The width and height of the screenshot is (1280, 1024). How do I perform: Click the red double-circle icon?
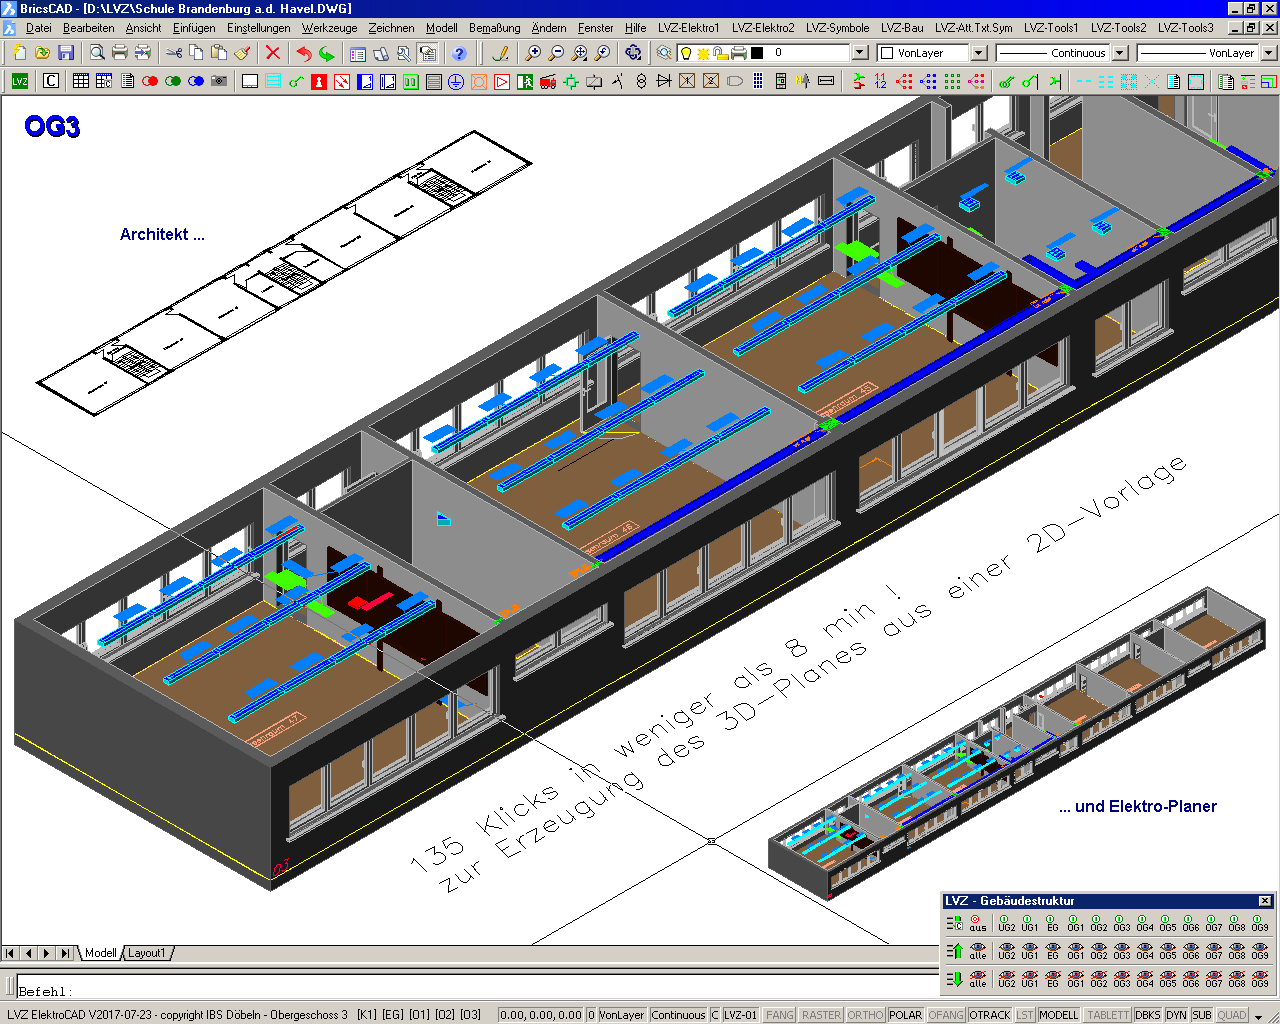[150, 81]
